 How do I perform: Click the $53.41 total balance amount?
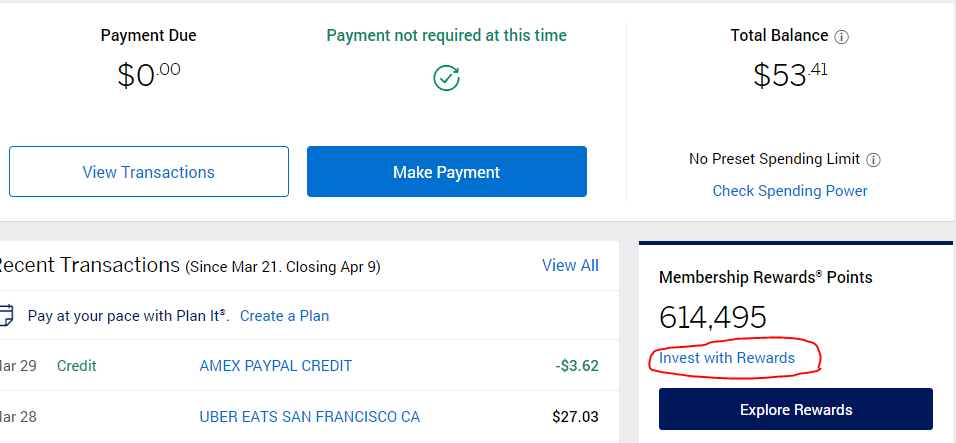coord(790,75)
